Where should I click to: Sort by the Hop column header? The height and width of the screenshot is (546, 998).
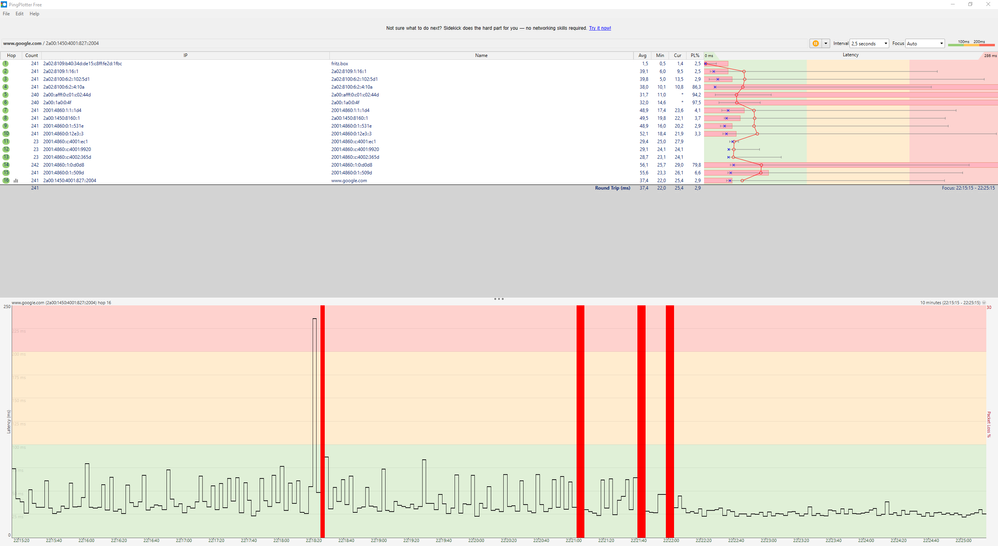point(11,55)
